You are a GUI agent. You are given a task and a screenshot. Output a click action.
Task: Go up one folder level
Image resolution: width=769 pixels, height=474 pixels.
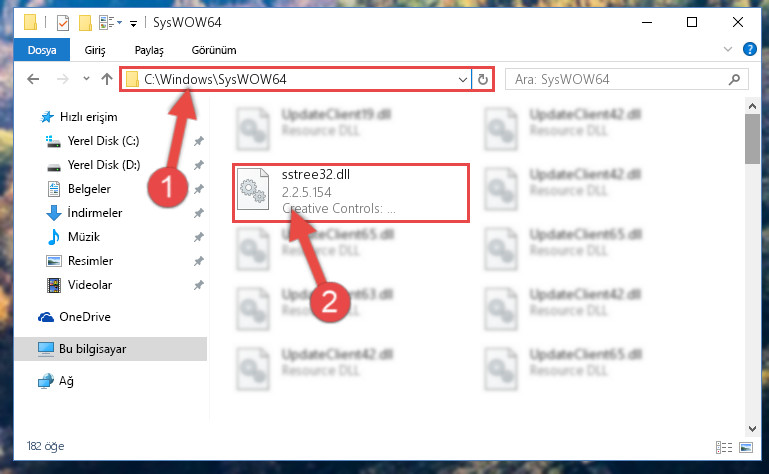click(x=107, y=79)
